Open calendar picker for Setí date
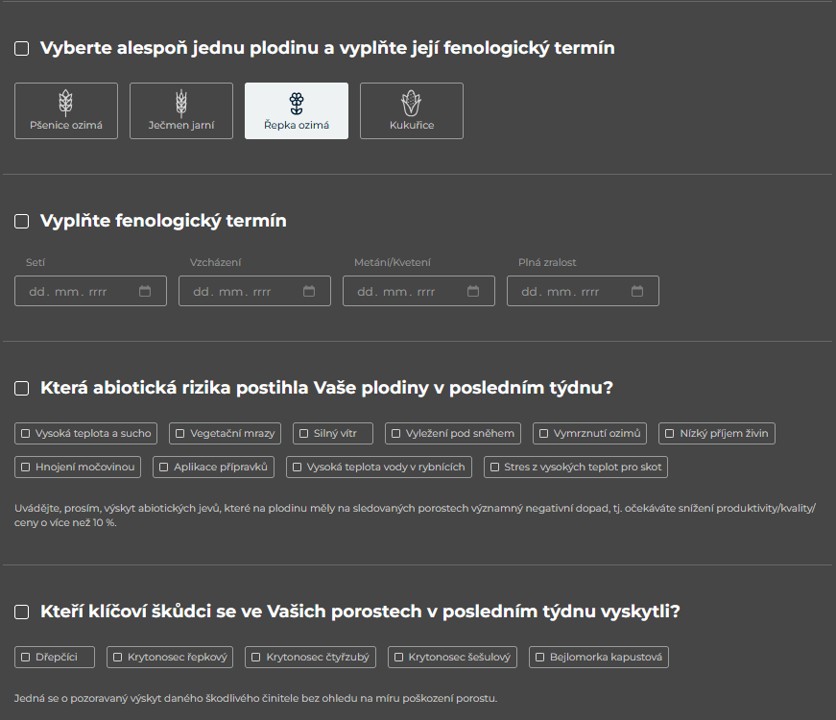The width and height of the screenshot is (836, 720). [145, 291]
